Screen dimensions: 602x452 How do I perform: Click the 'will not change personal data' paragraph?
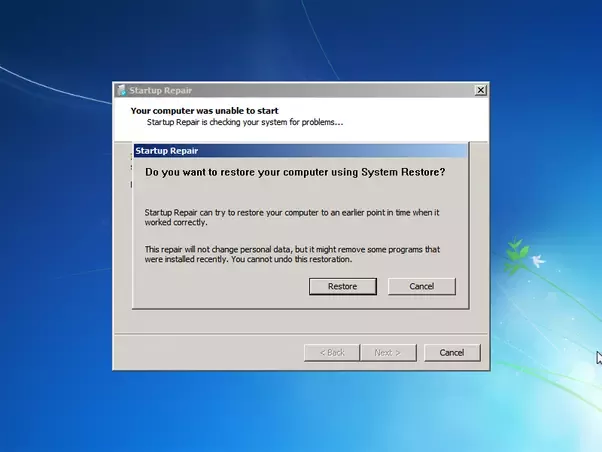(x=292, y=254)
